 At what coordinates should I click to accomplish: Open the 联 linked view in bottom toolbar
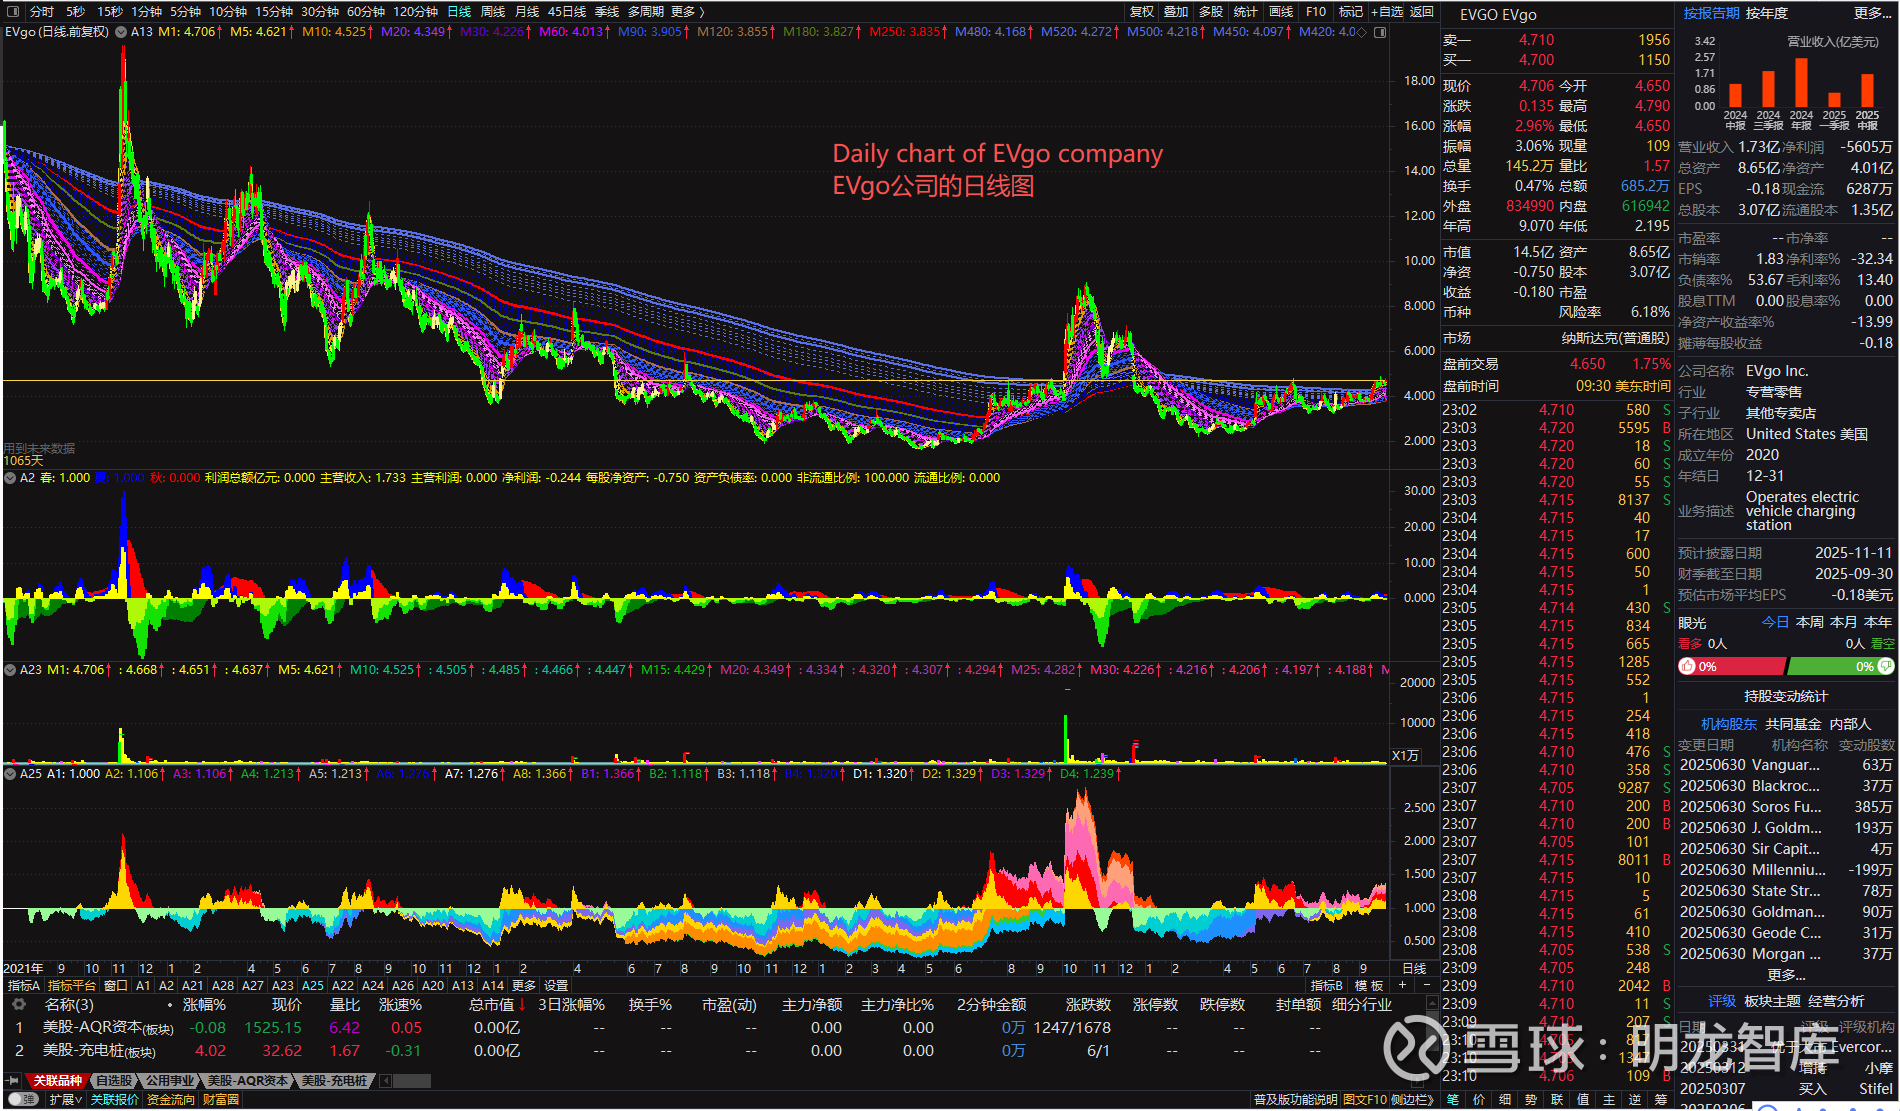point(1557,1100)
